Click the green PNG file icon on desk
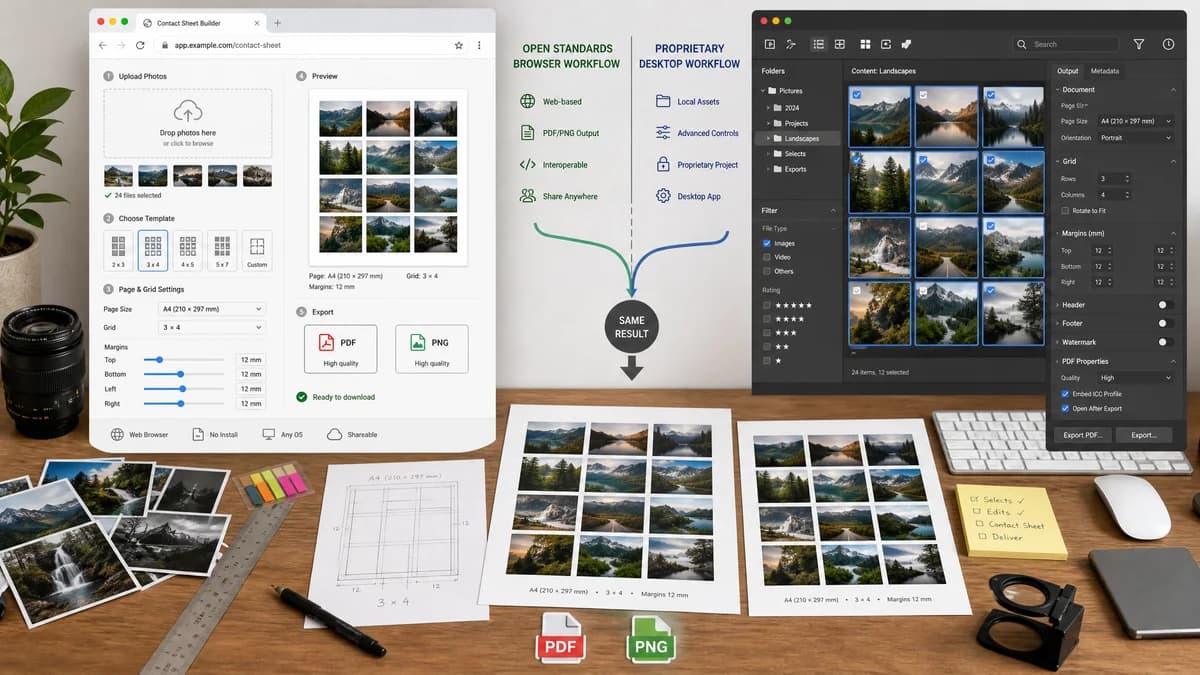The height and width of the screenshot is (675, 1200). click(x=650, y=638)
